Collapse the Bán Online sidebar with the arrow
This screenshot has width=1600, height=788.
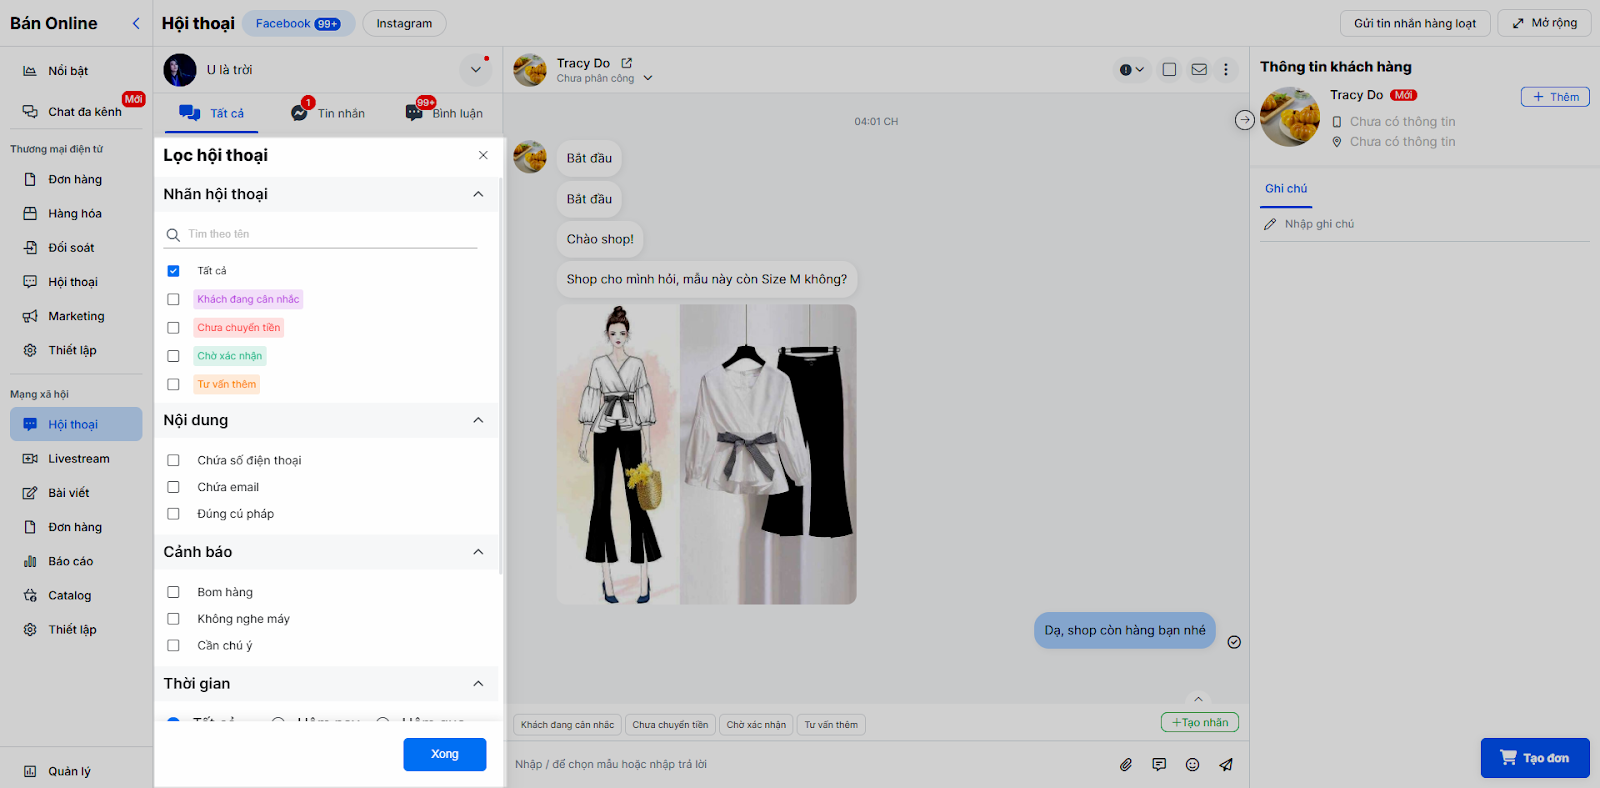136,23
